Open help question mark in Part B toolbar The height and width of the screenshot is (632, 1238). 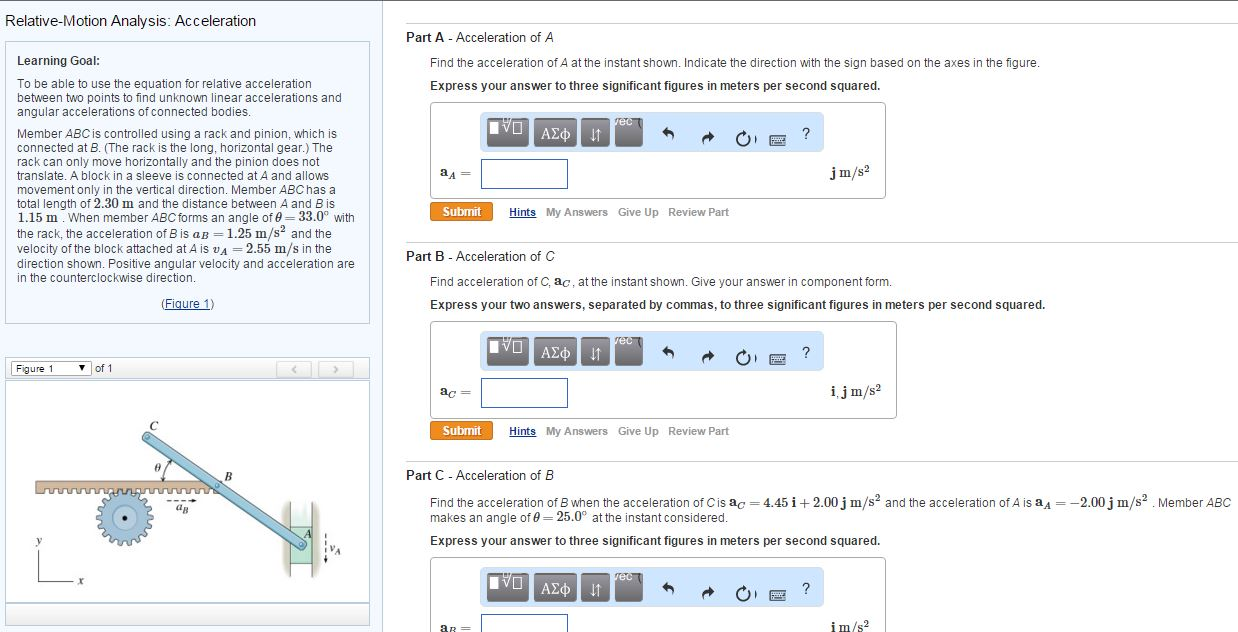806,351
